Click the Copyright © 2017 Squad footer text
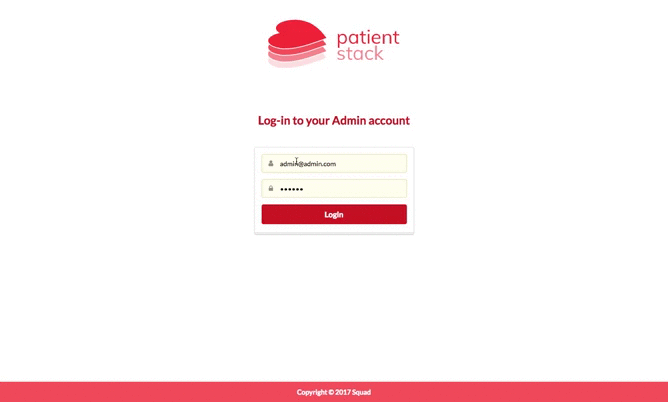The width and height of the screenshot is (668, 402). tap(334, 392)
